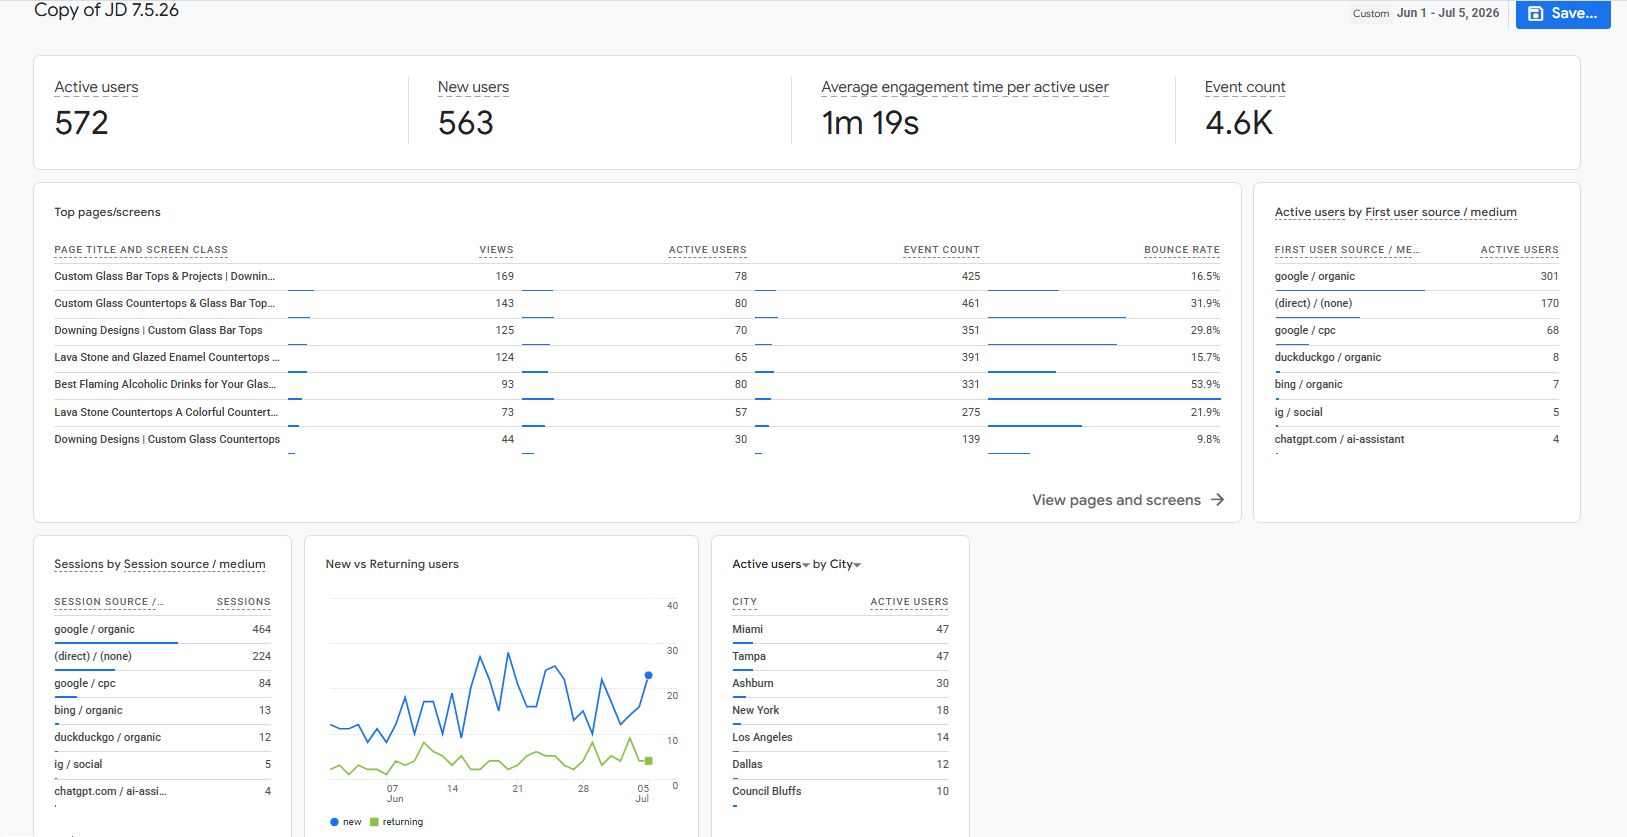
Task: Click PAGE TITLE AND SCREEN CLASS header
Action: 141,250
